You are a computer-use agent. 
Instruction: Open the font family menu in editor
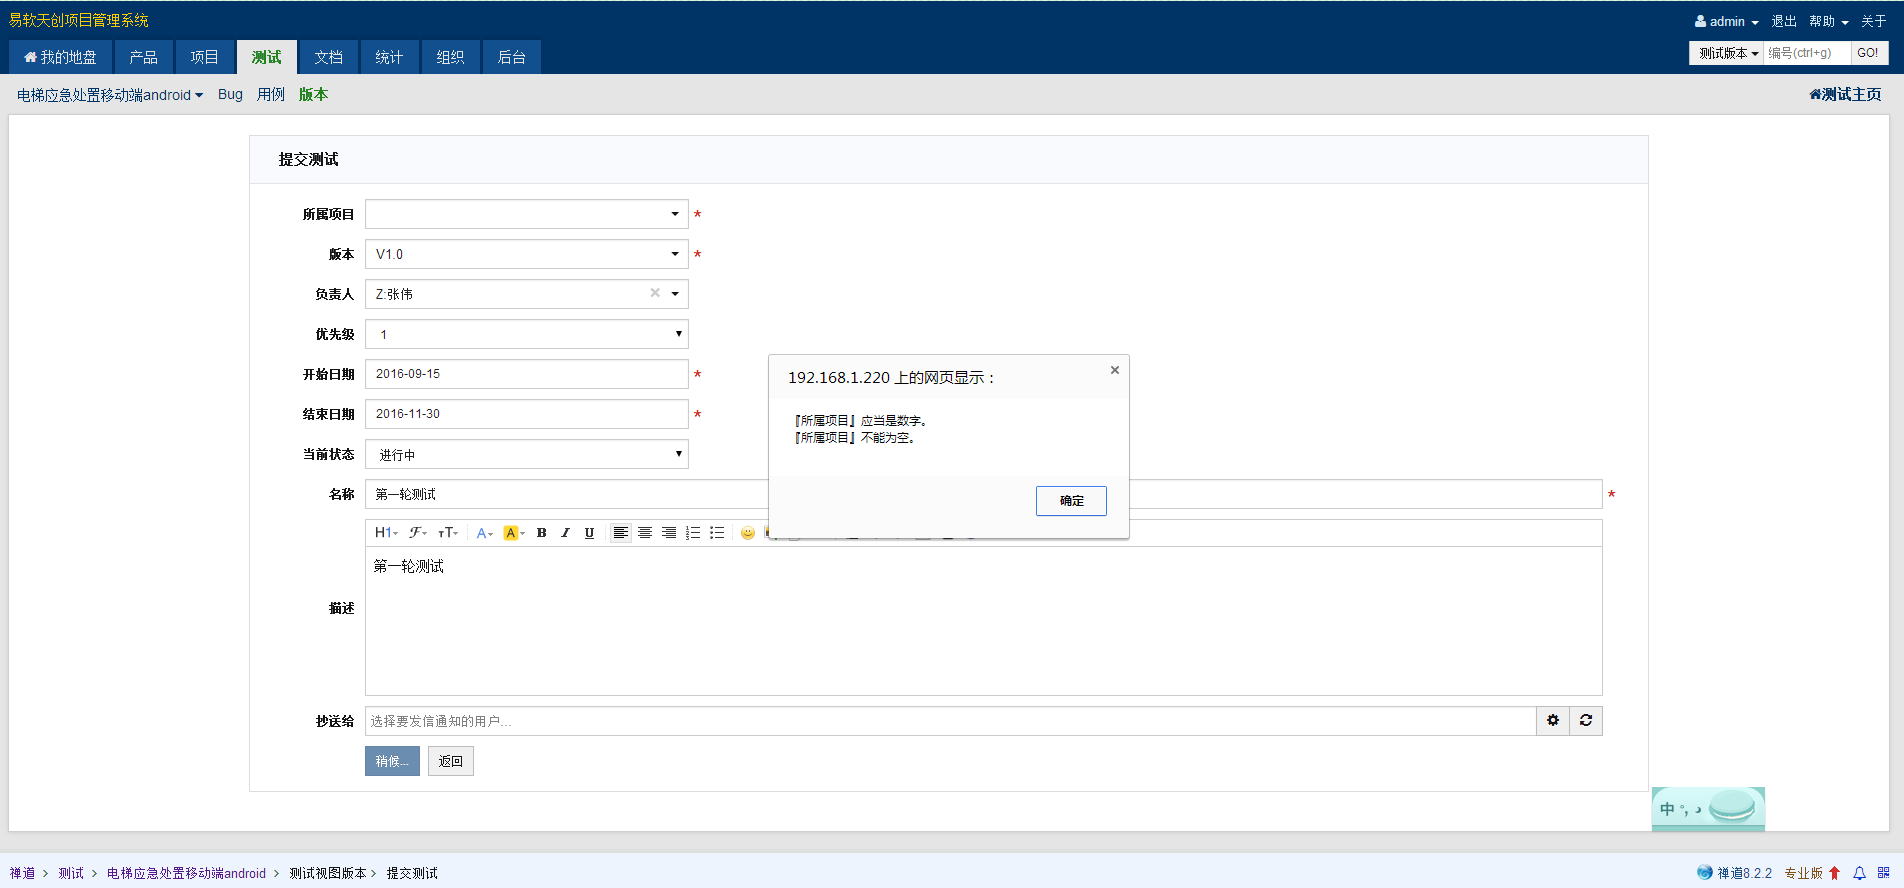pos(418,533)
